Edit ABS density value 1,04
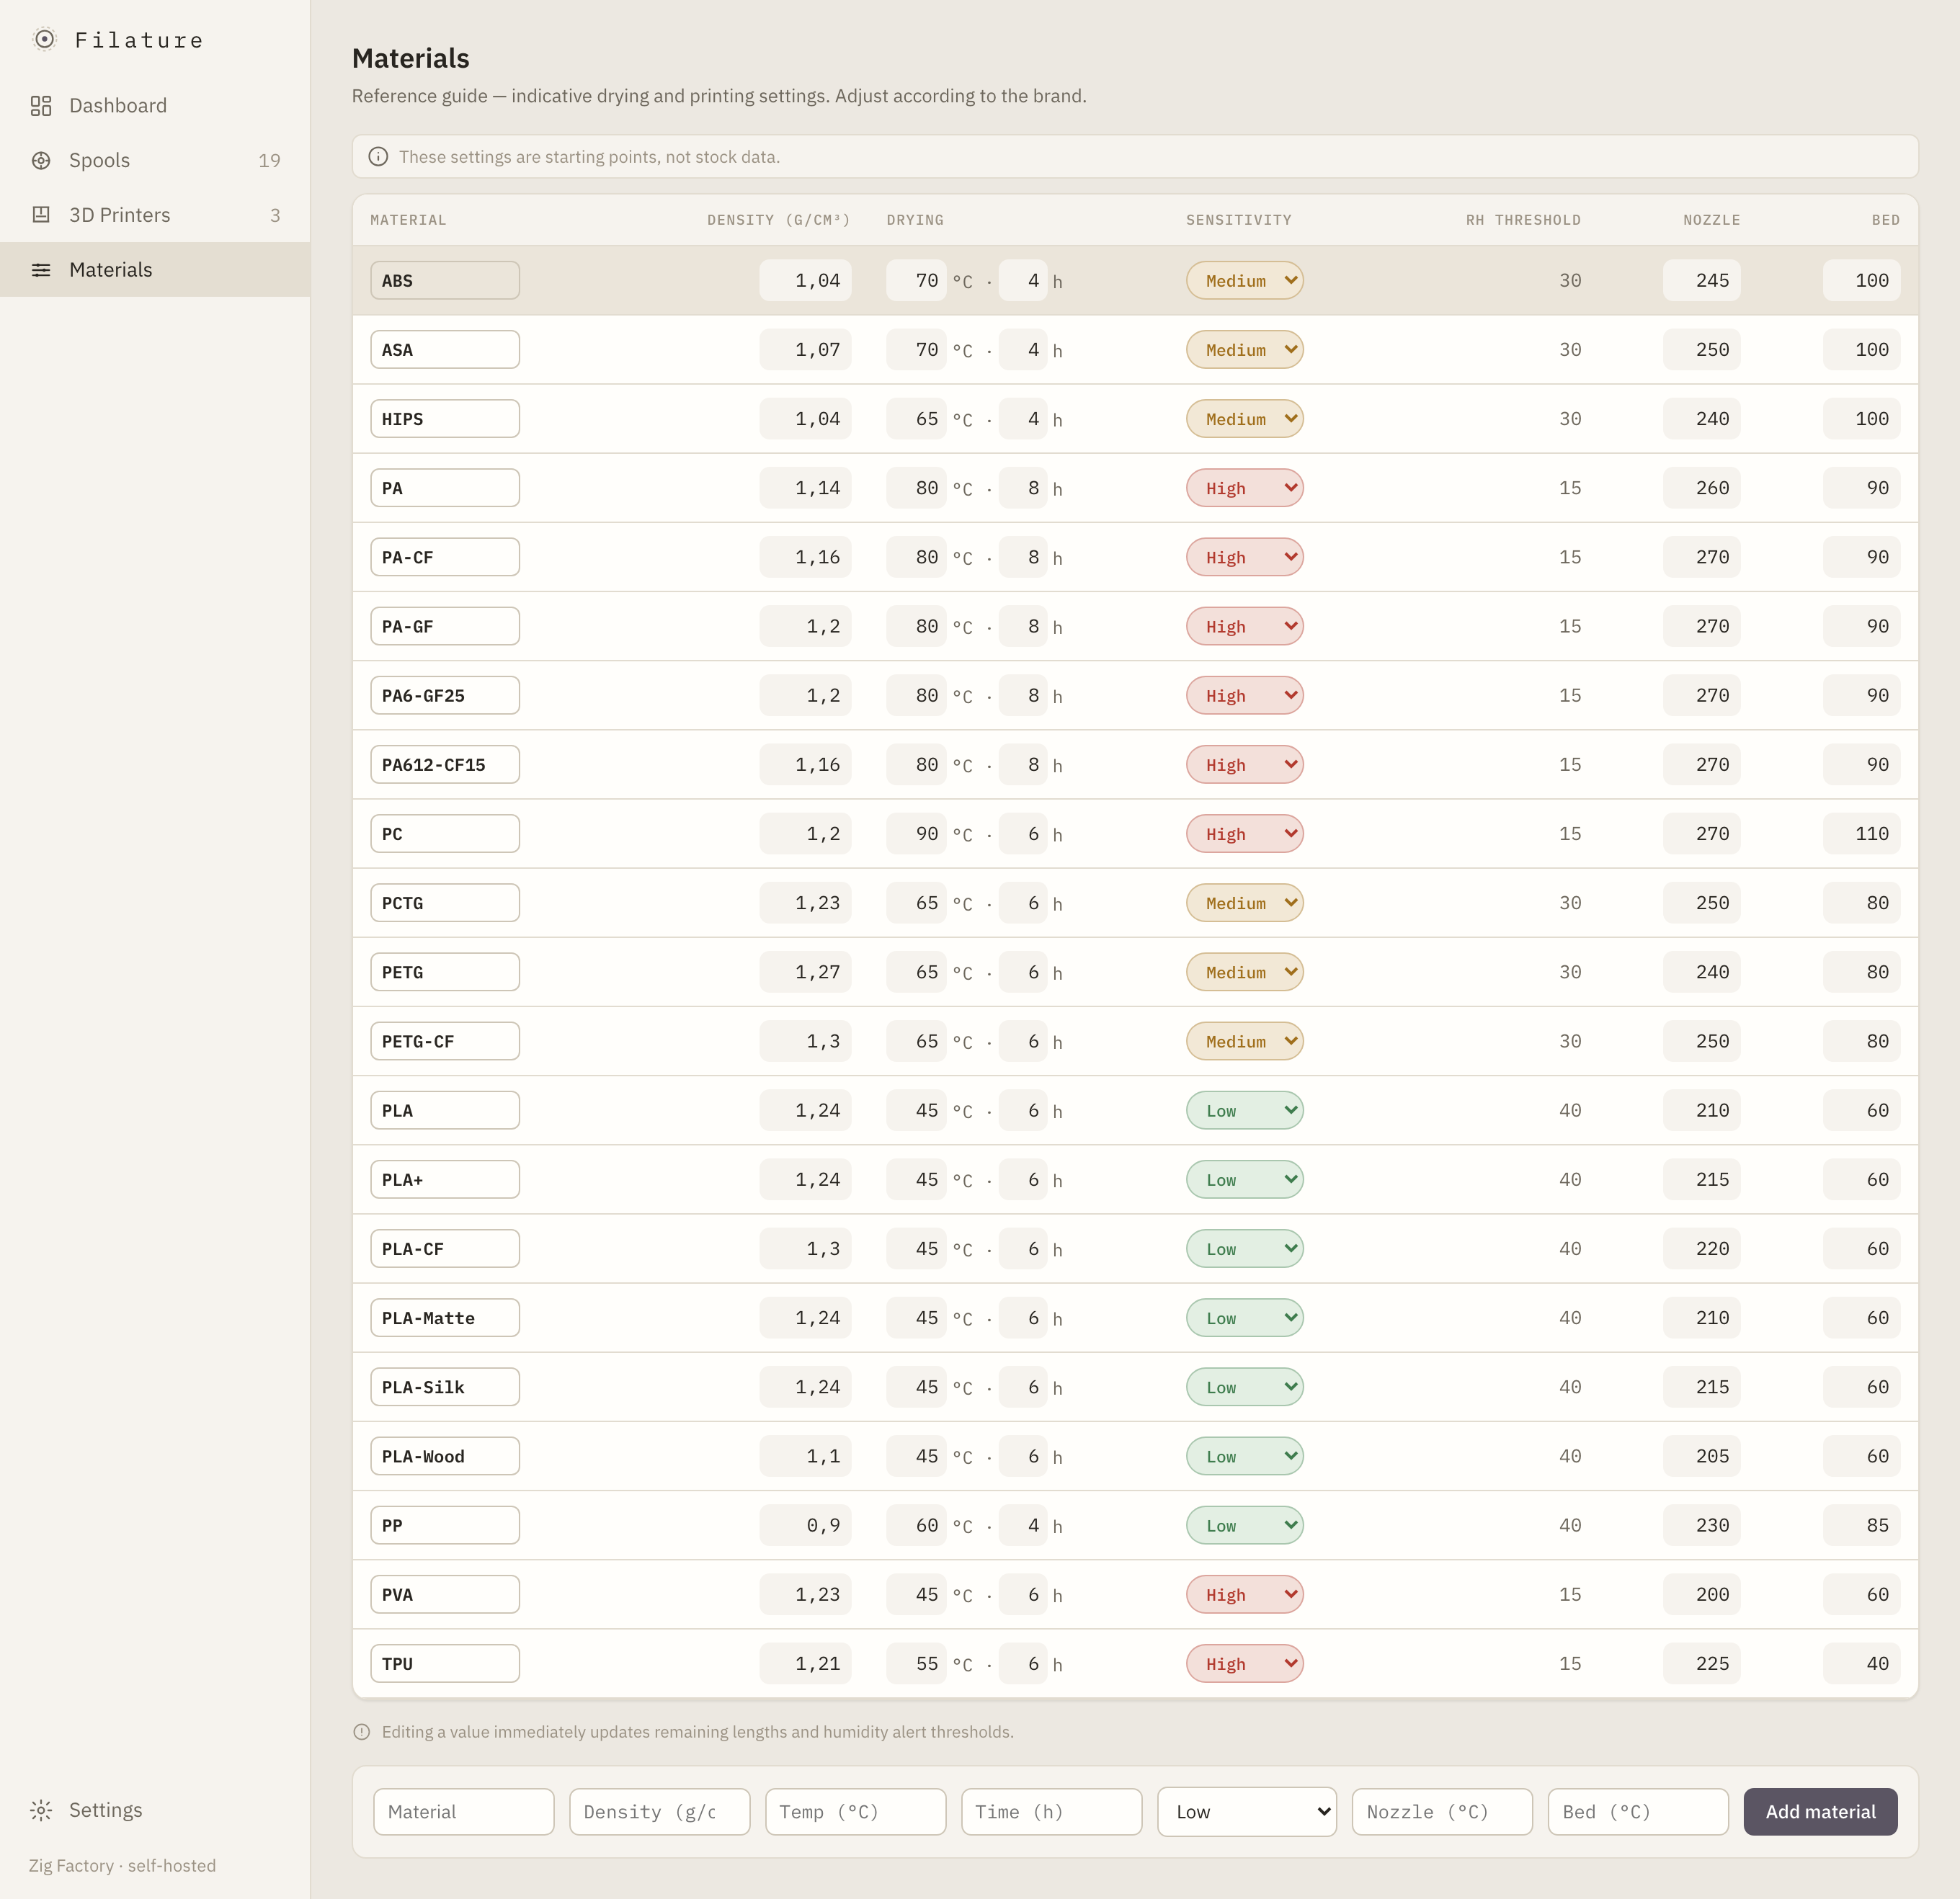This screenshot has width=1960, height=1899. click(805, 281)
